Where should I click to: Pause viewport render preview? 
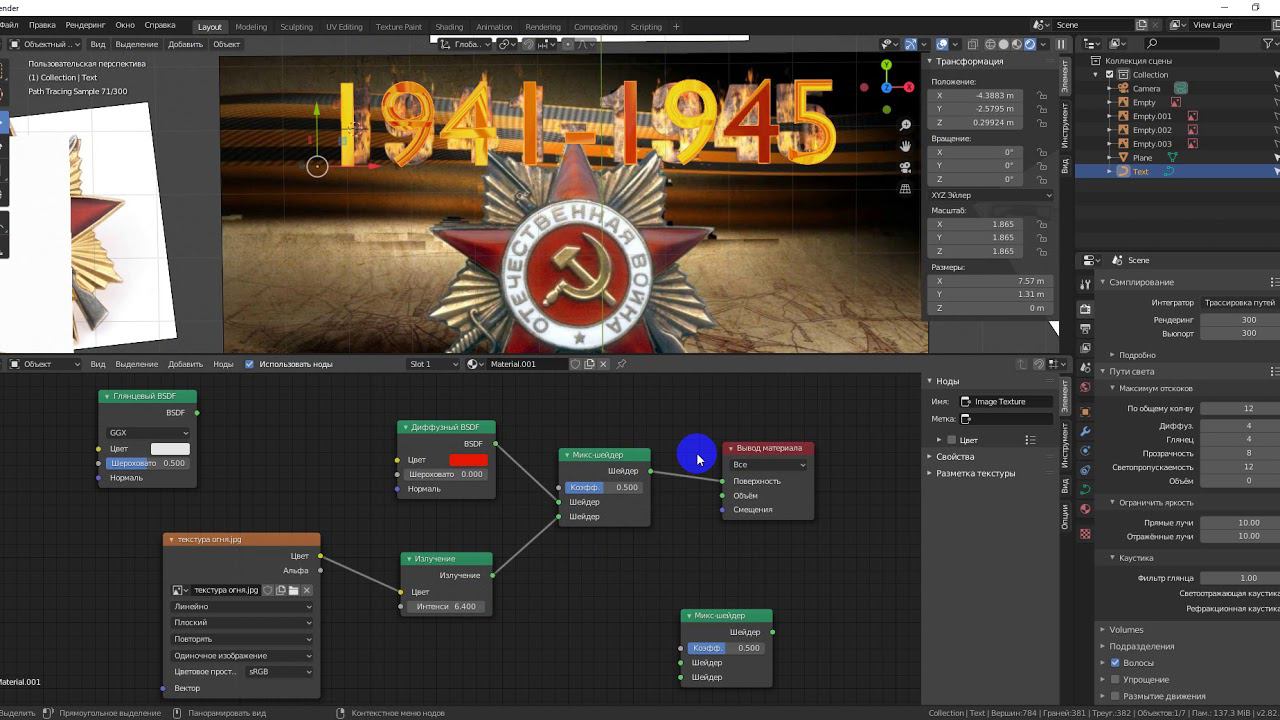(1062, 44)
